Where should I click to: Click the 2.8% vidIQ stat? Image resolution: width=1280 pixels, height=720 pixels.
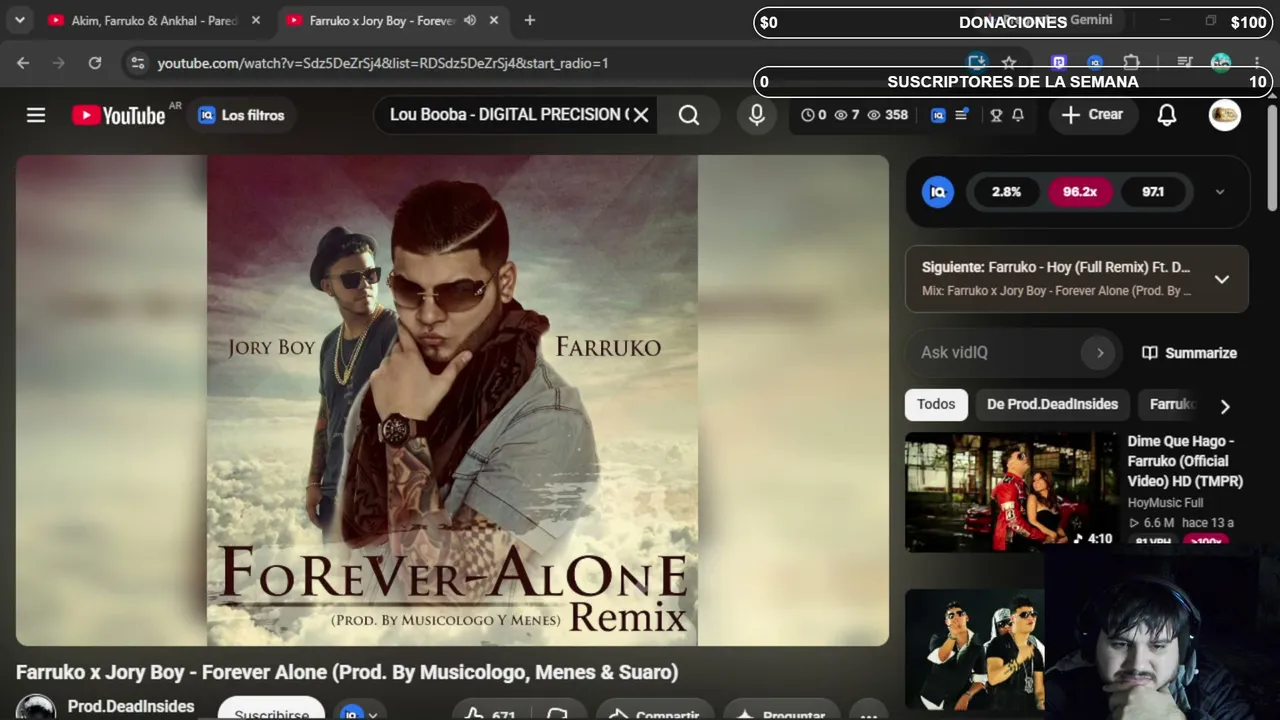[x=1006, y=192]
